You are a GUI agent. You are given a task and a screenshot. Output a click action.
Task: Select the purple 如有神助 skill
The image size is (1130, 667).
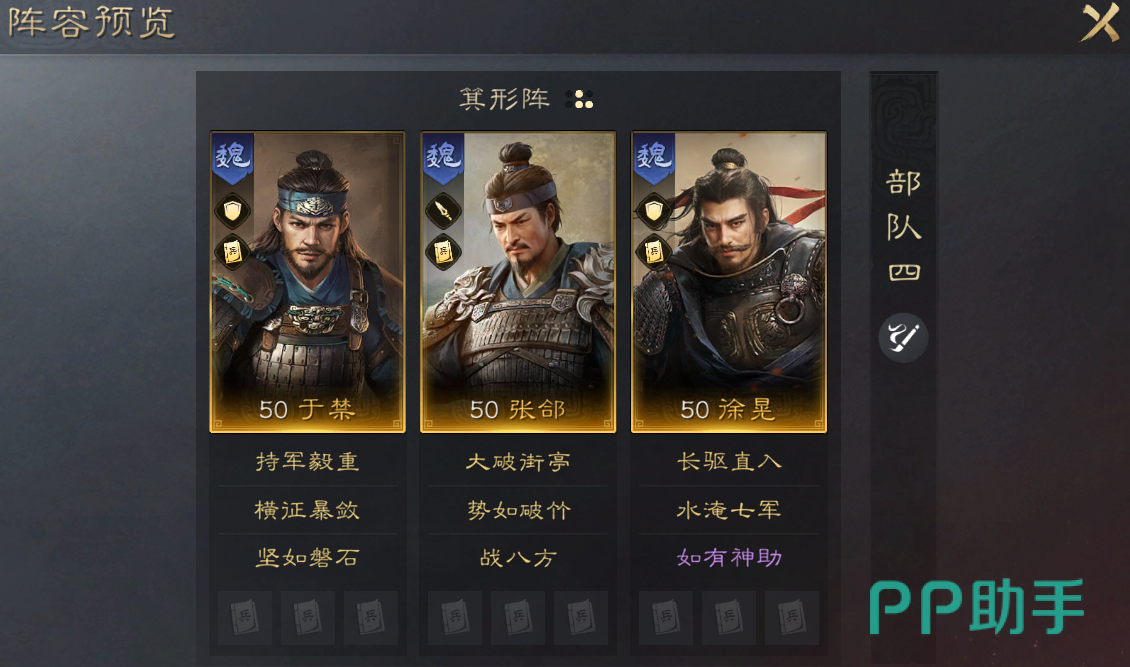click(729, 558)
